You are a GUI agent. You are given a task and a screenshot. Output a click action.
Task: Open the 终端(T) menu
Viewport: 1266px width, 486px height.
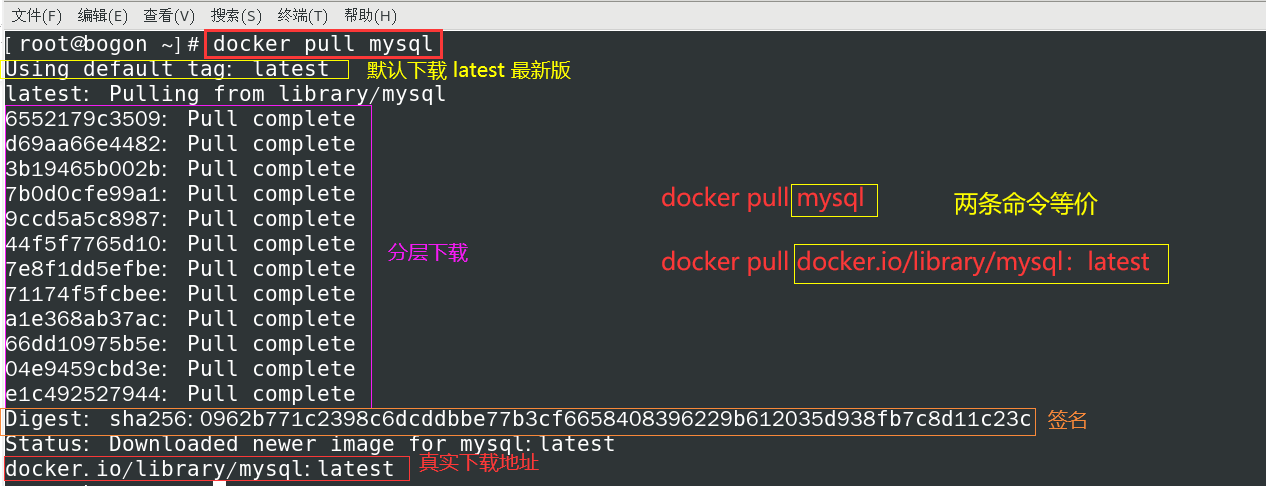(x=302, y=16)
